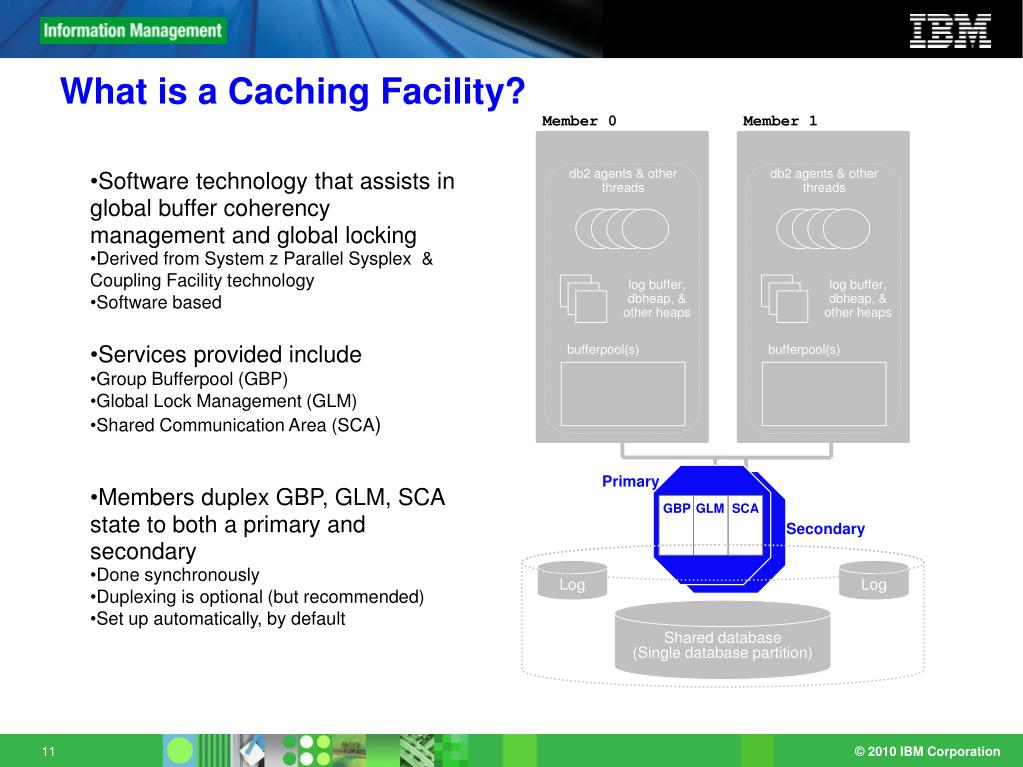Click the © 2010 IBM Corporation footer text
Image resolution: width=1023 pixels, height=767 pixels.
pos(927,751)
